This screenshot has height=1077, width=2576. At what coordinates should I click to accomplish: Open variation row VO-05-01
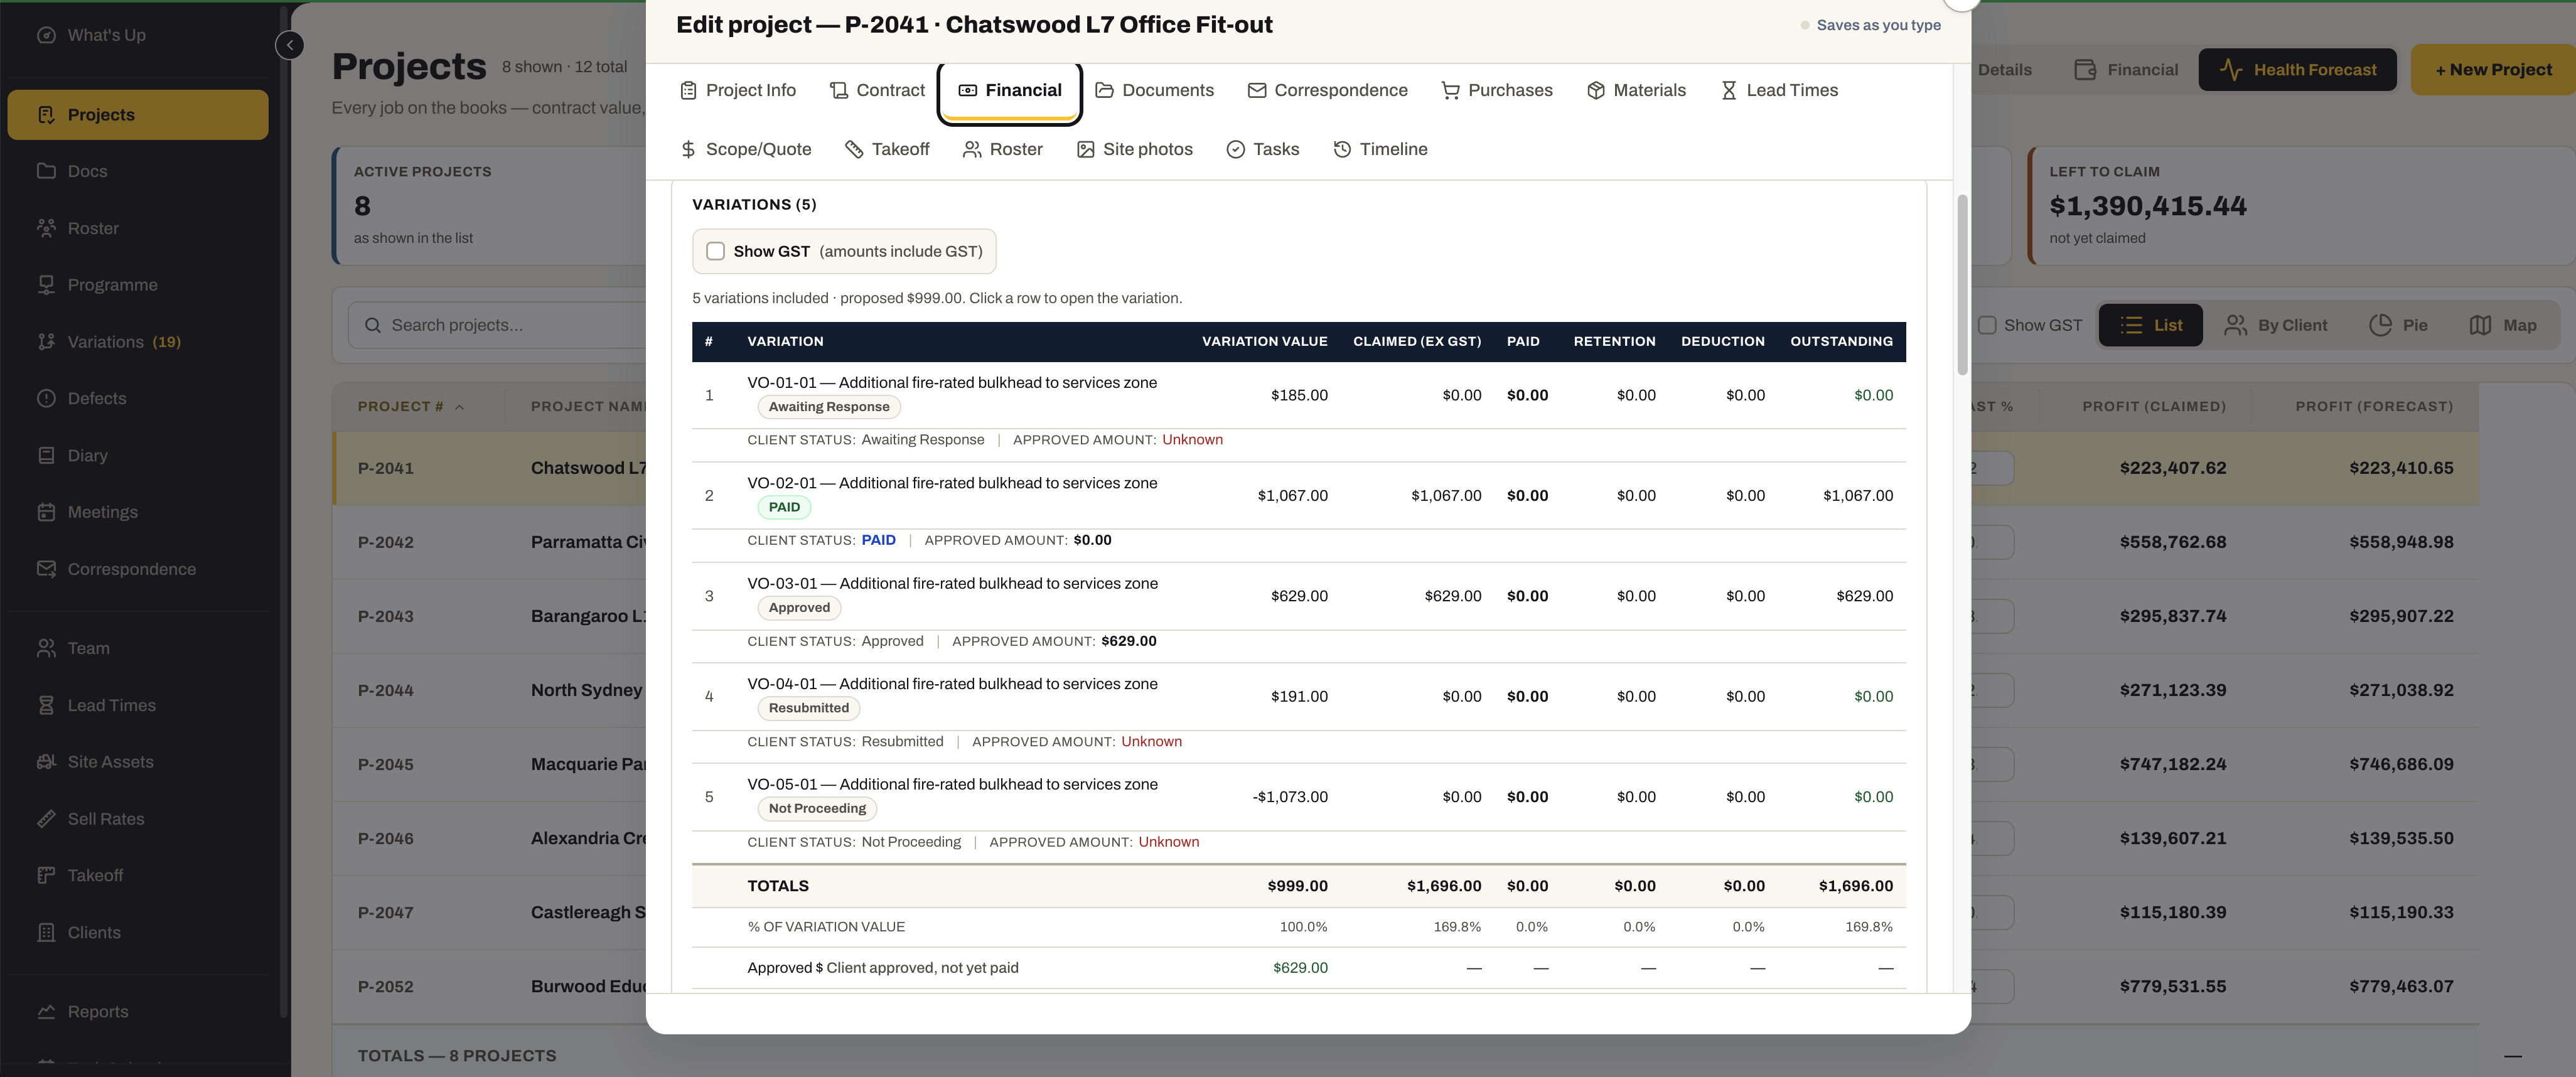[x=1298, y=797]
